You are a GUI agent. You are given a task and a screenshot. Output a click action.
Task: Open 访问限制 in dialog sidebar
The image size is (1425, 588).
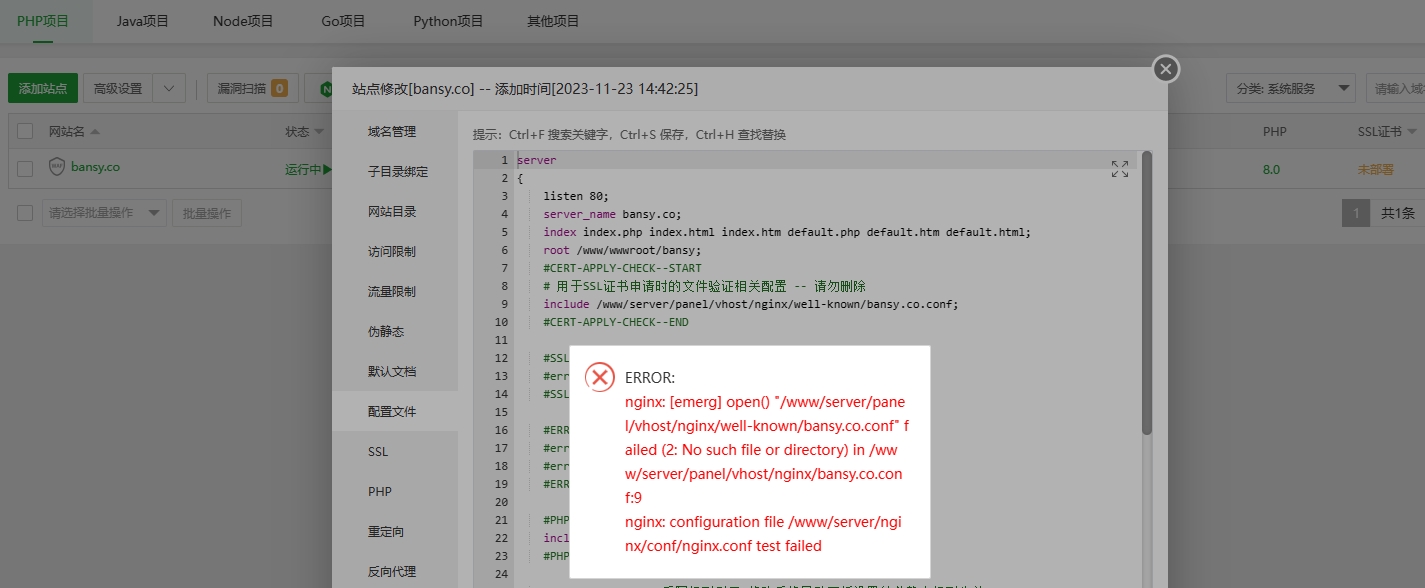click(392, 251)
